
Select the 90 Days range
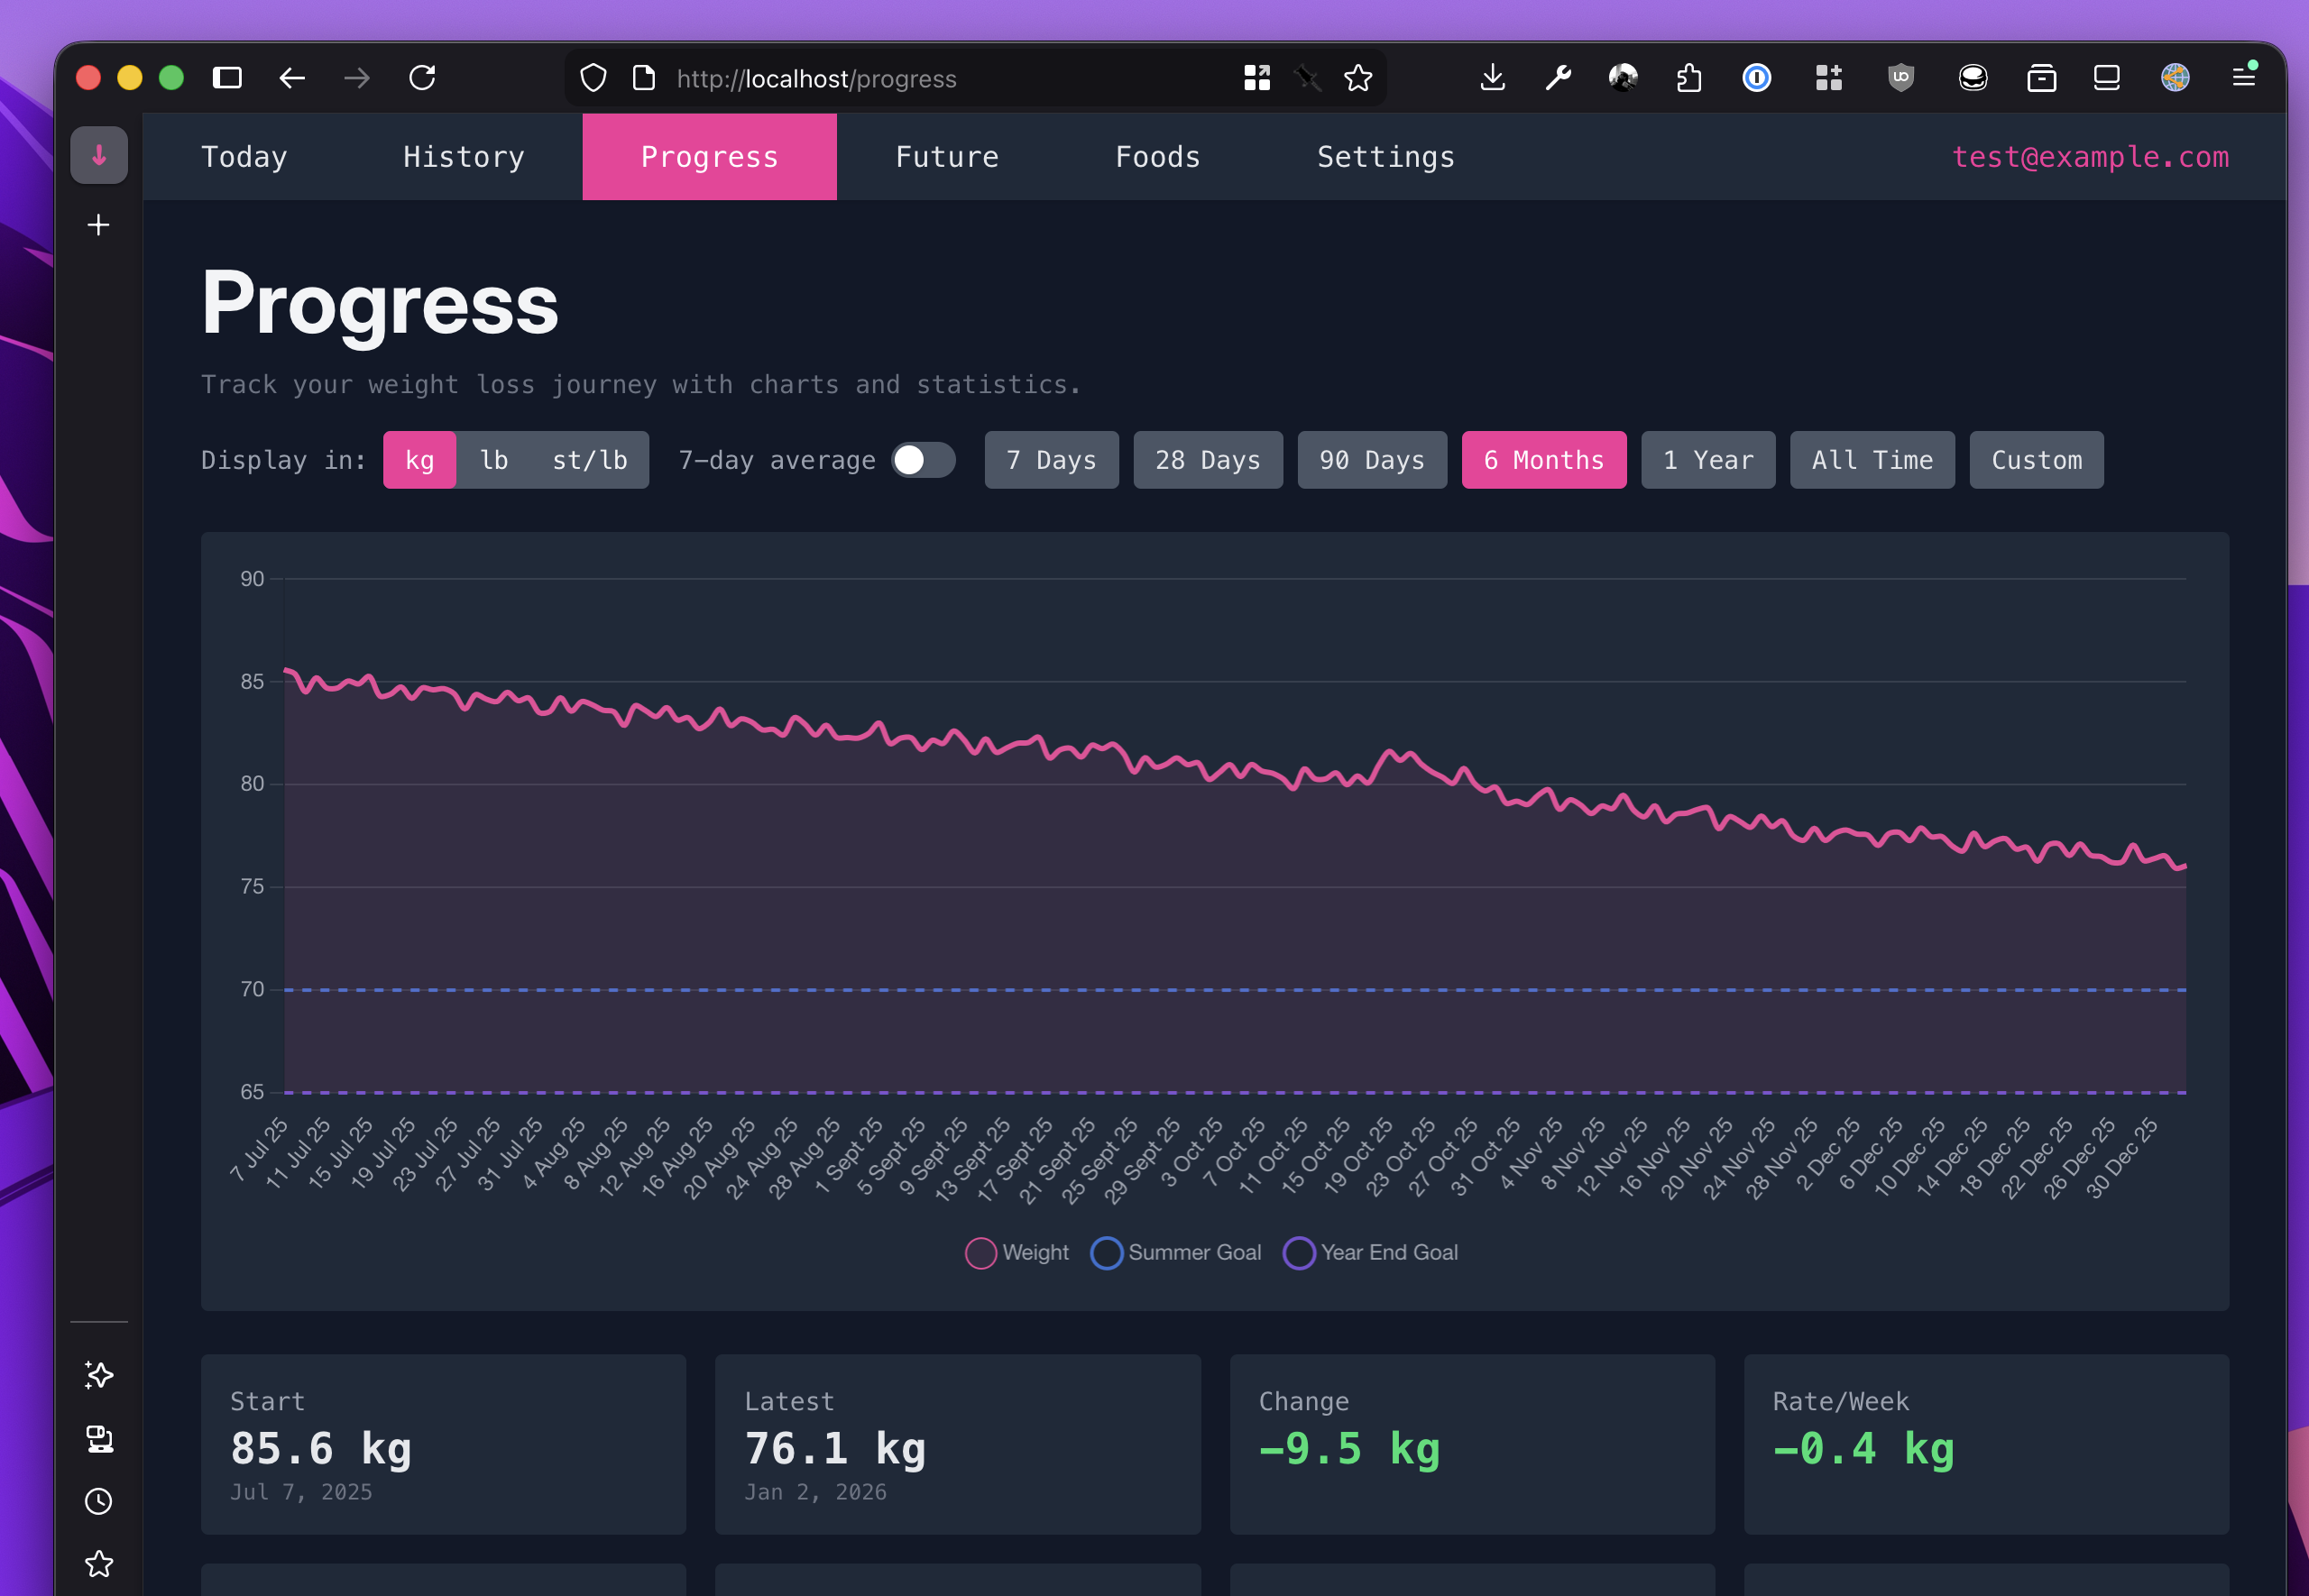[1372, 460]
